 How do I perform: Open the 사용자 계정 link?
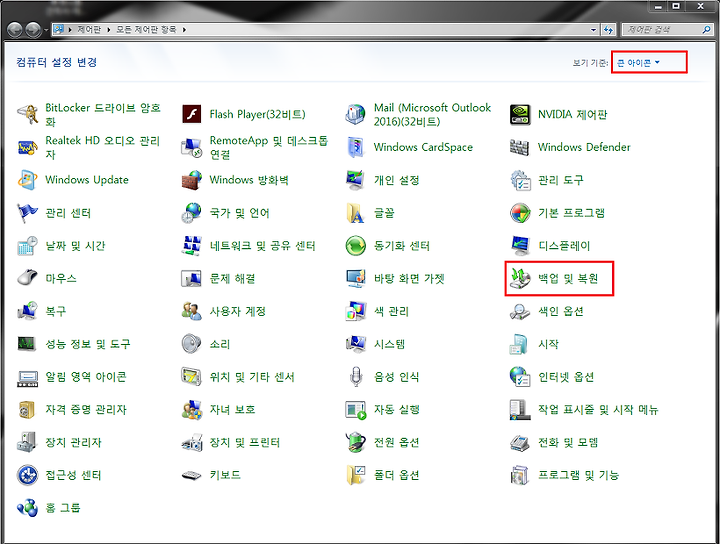tap(238, 311)
